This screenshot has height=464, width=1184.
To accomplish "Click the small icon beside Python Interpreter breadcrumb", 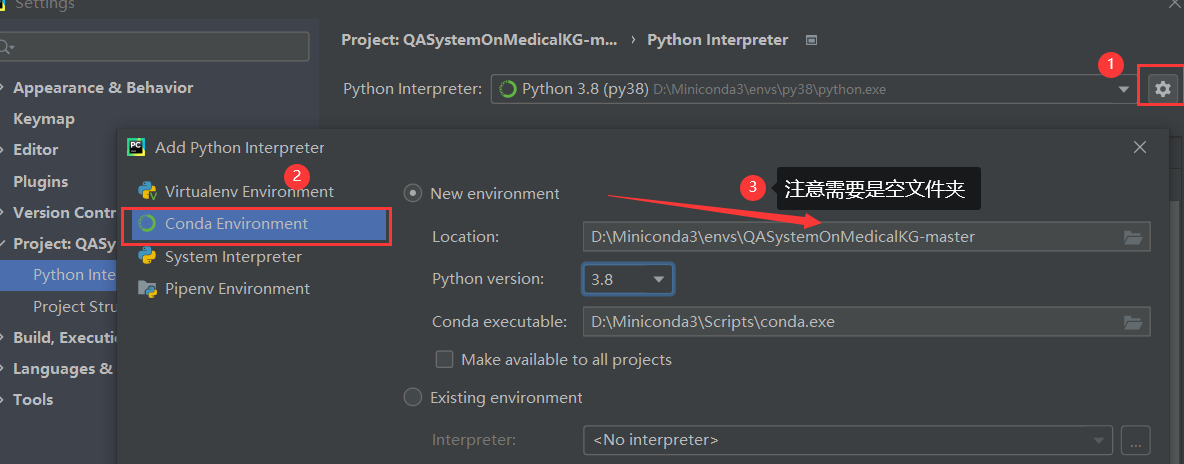I will (x=812, y=40).
